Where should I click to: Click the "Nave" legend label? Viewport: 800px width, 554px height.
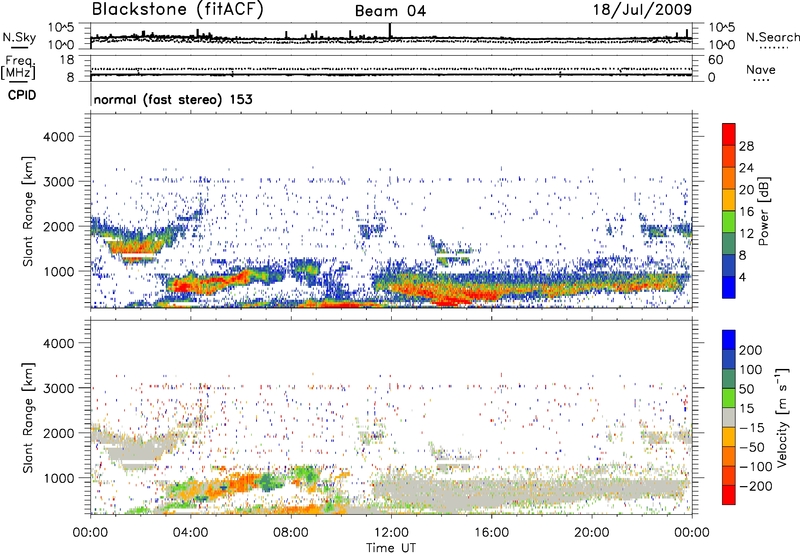pyautogui.click(x=761, y=70)
